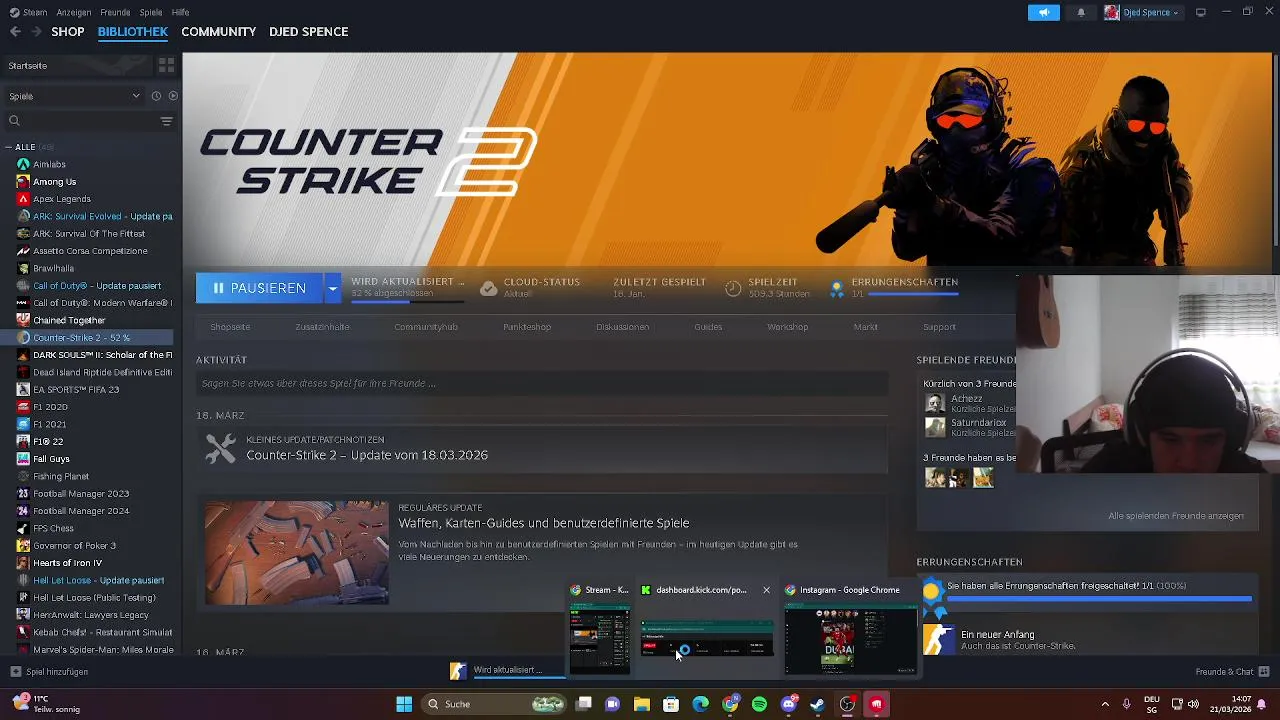1280x720 pixels.
Task: Go back with the navigation arrow
Action: pyautogui.click(x=15, y=32)
